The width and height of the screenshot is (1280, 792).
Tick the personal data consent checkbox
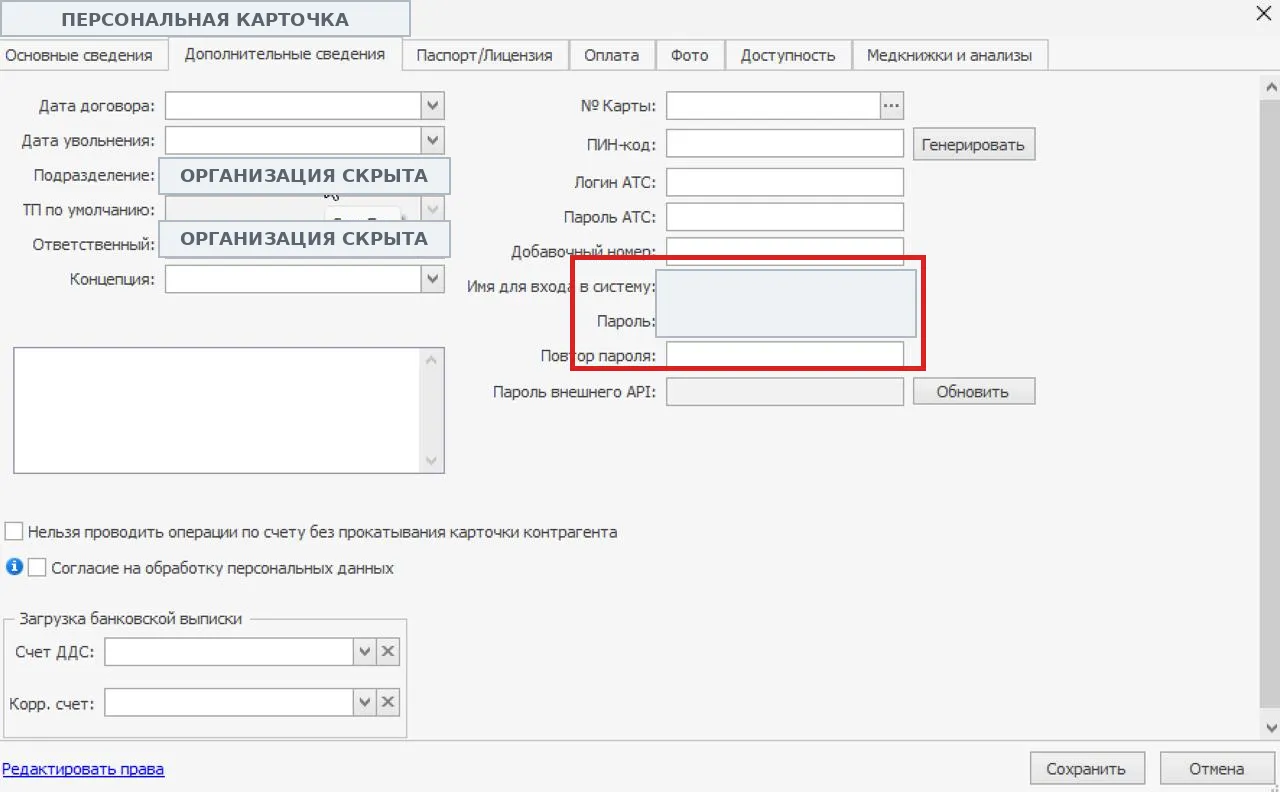point(37,567)
